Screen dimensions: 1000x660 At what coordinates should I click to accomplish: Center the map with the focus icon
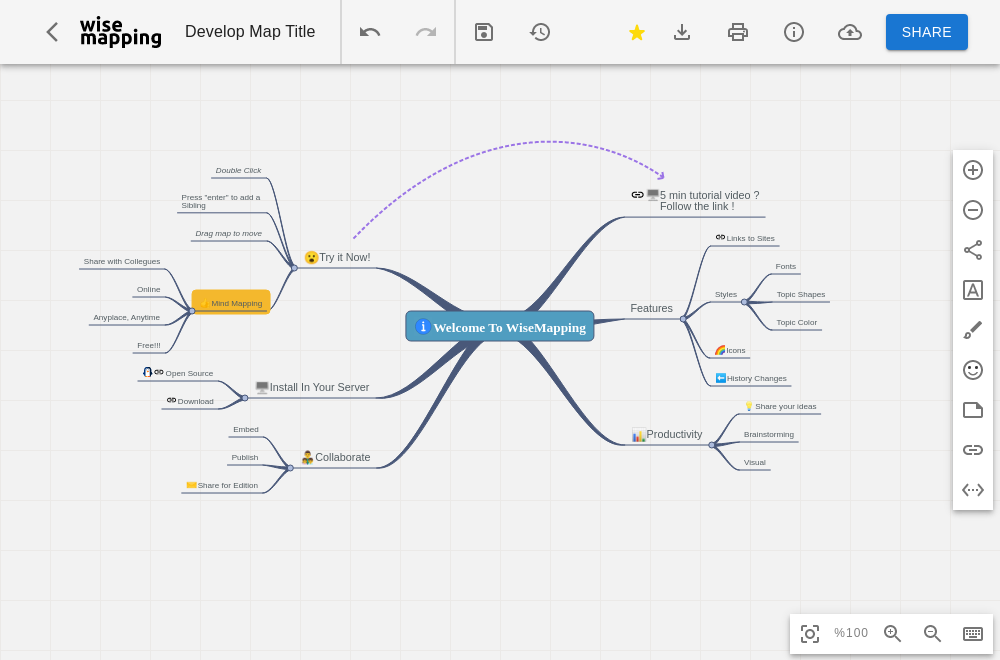point(810,633)
